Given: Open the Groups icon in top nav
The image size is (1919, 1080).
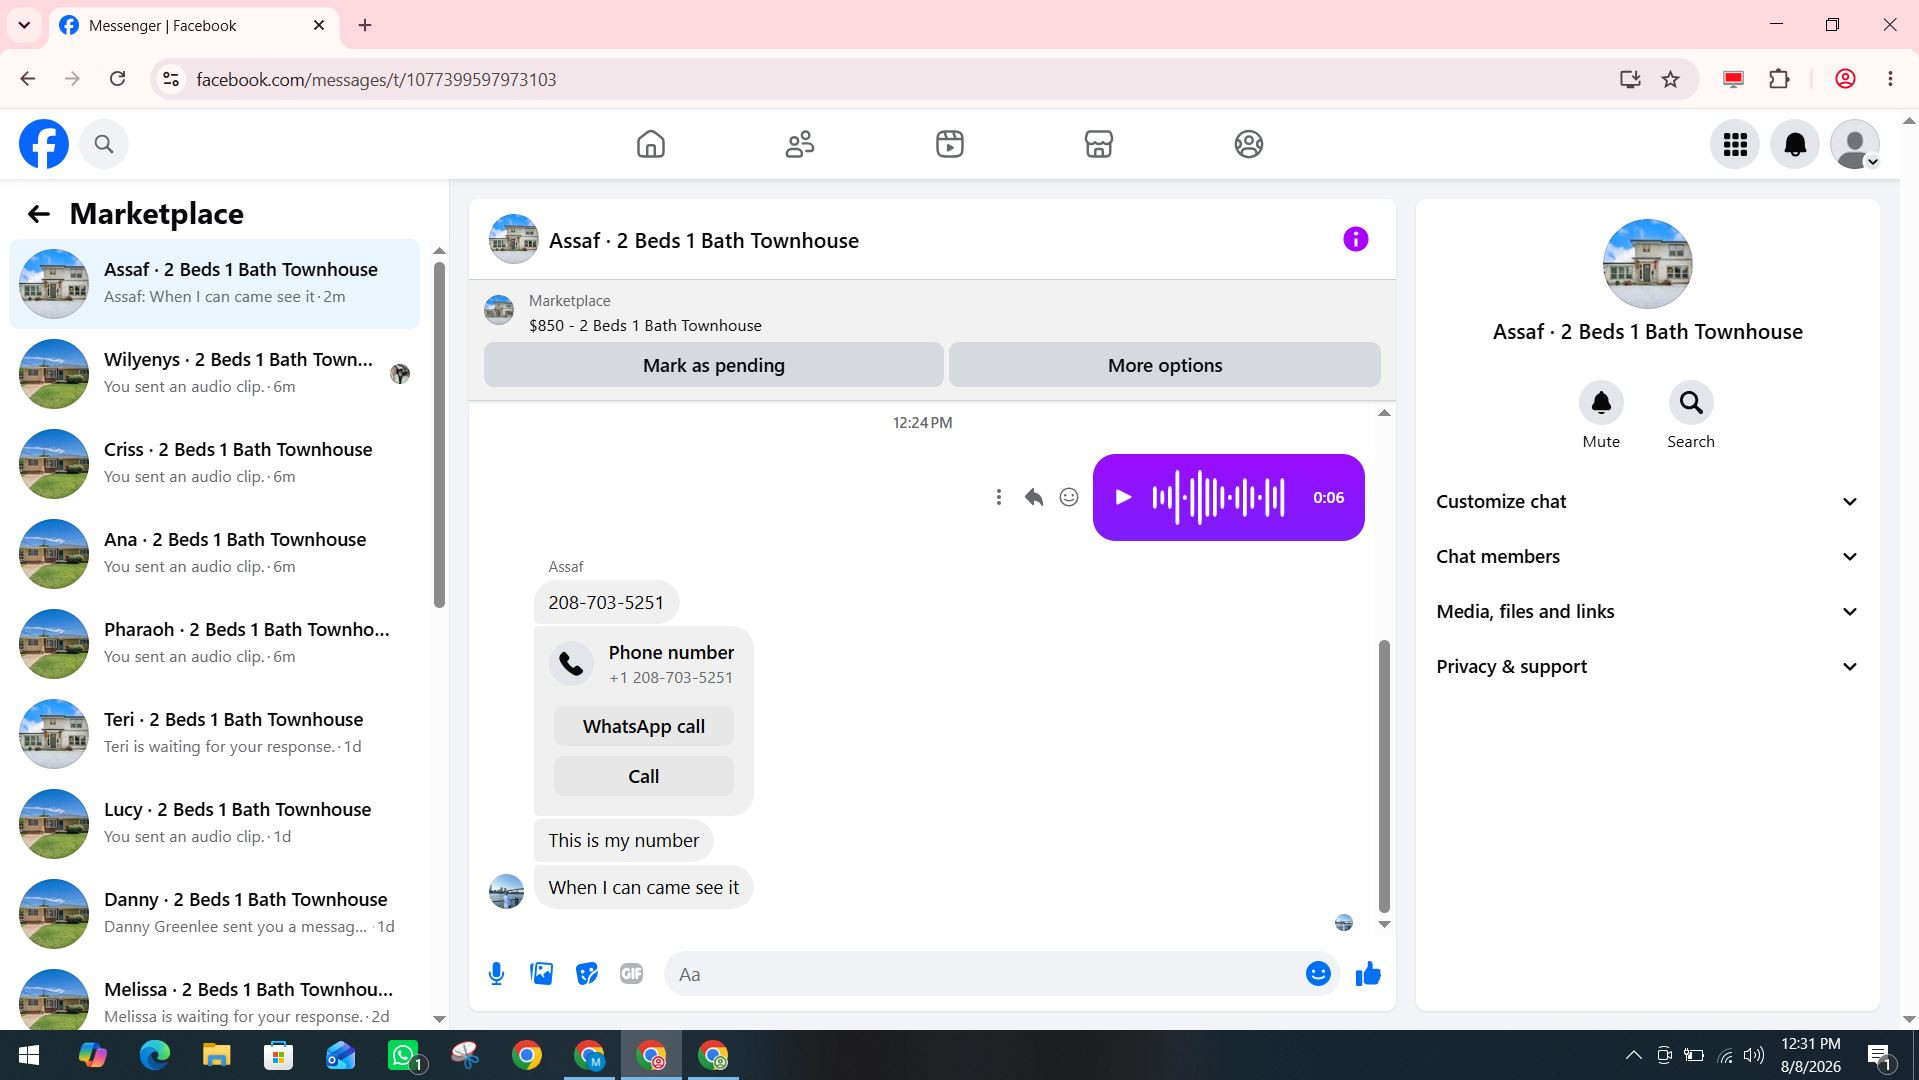Looking at the screenshot, I should coord(1249,144).
